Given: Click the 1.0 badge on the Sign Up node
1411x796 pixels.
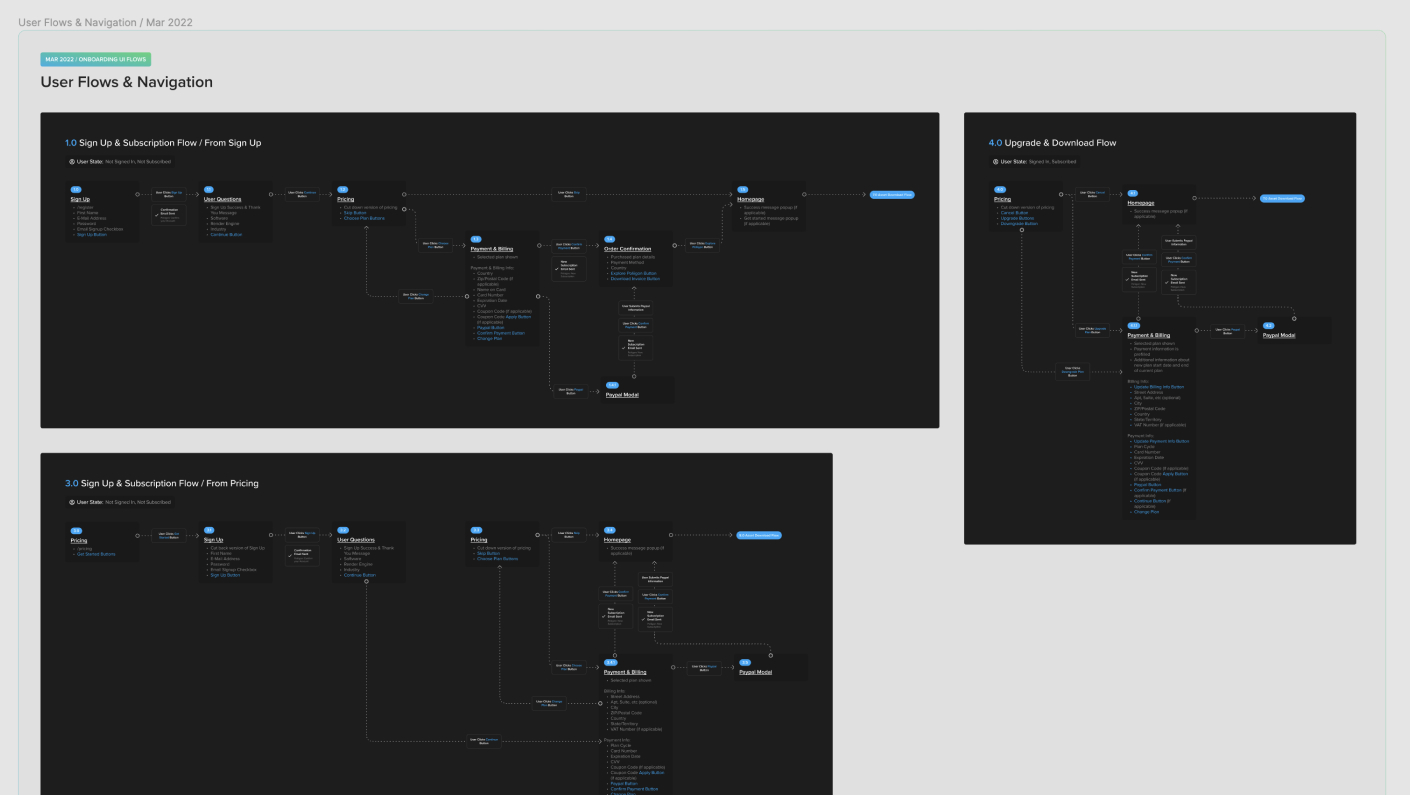Looking at the screenshot, I should pos(75,190).
